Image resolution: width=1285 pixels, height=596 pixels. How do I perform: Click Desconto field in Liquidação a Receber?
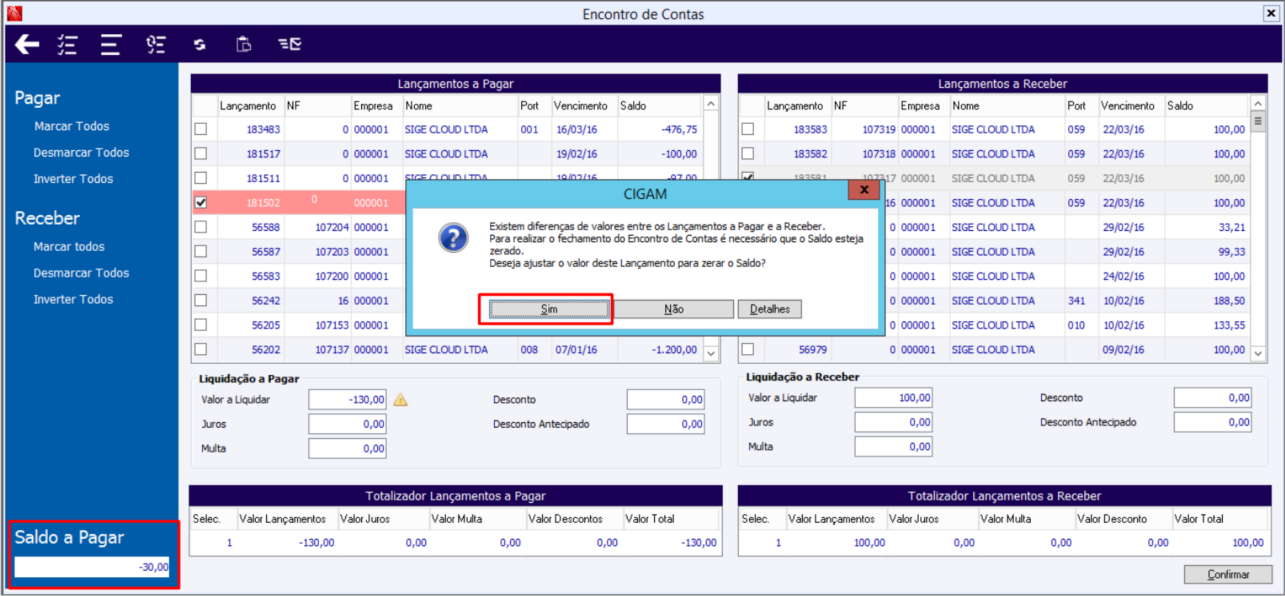pos(1213,398)
